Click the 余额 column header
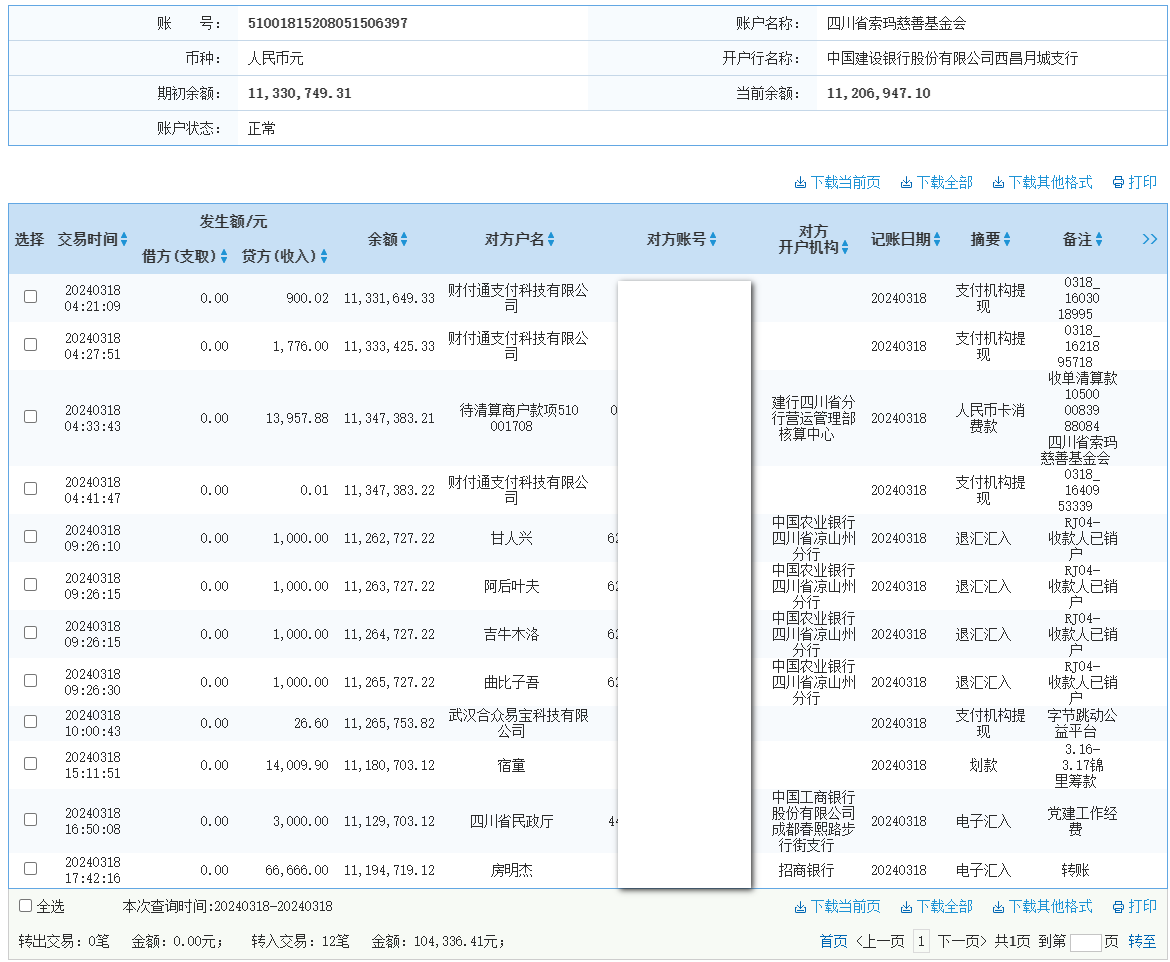The height and width of the screenshot is (962, 1170). pos(383,240)
